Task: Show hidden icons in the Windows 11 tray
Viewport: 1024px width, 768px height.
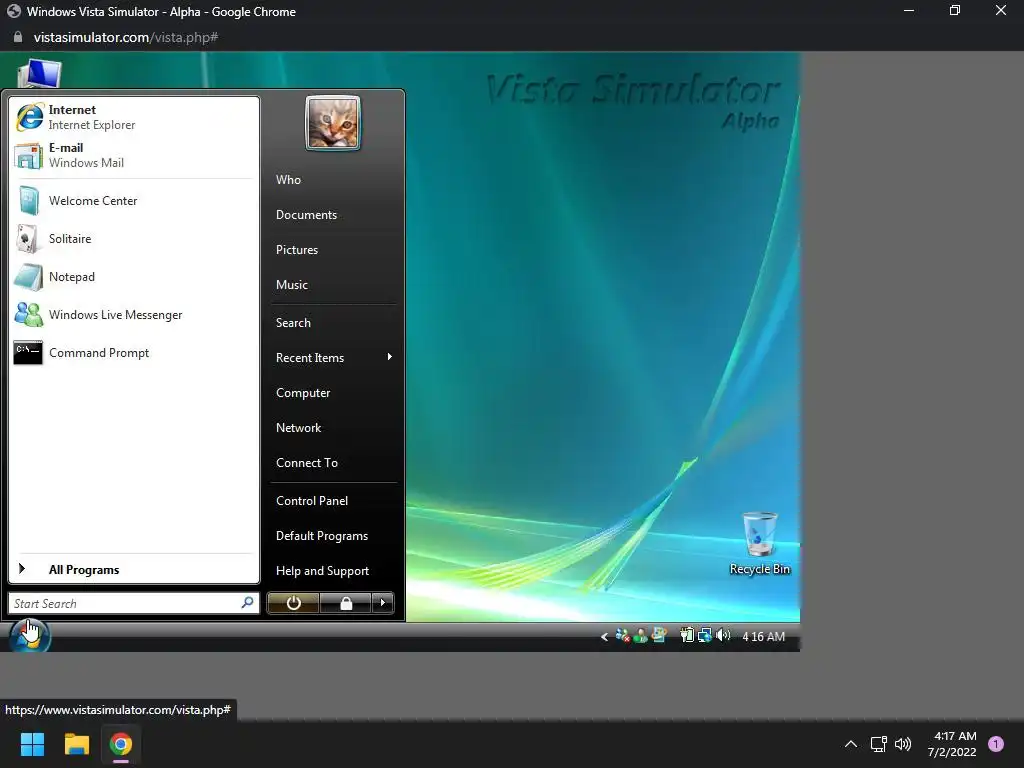Action: pos(851,744)
